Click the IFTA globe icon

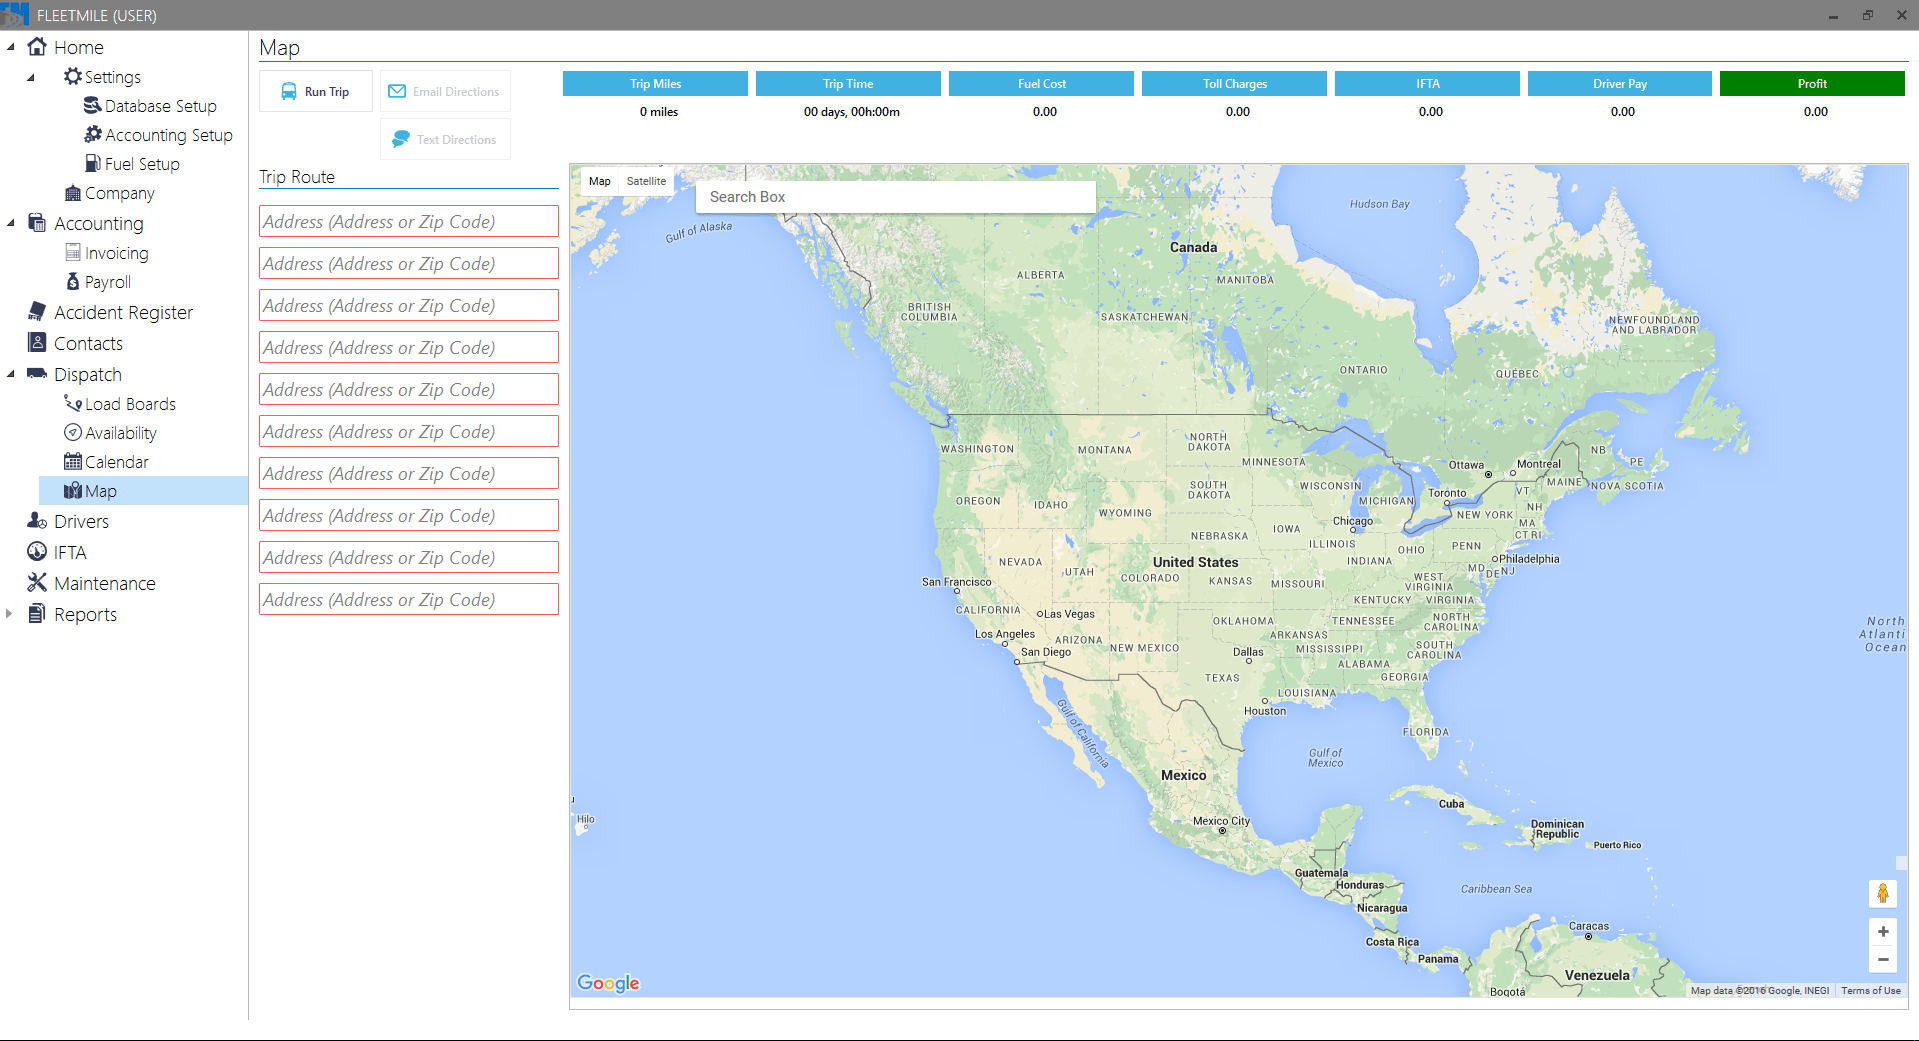pos(37,552)
